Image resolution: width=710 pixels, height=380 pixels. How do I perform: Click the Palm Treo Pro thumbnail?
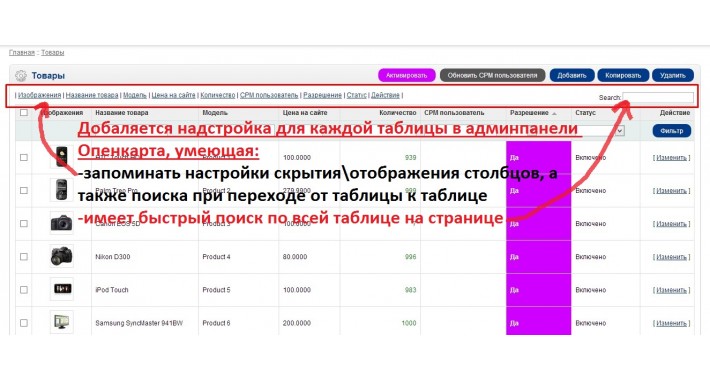62,190
